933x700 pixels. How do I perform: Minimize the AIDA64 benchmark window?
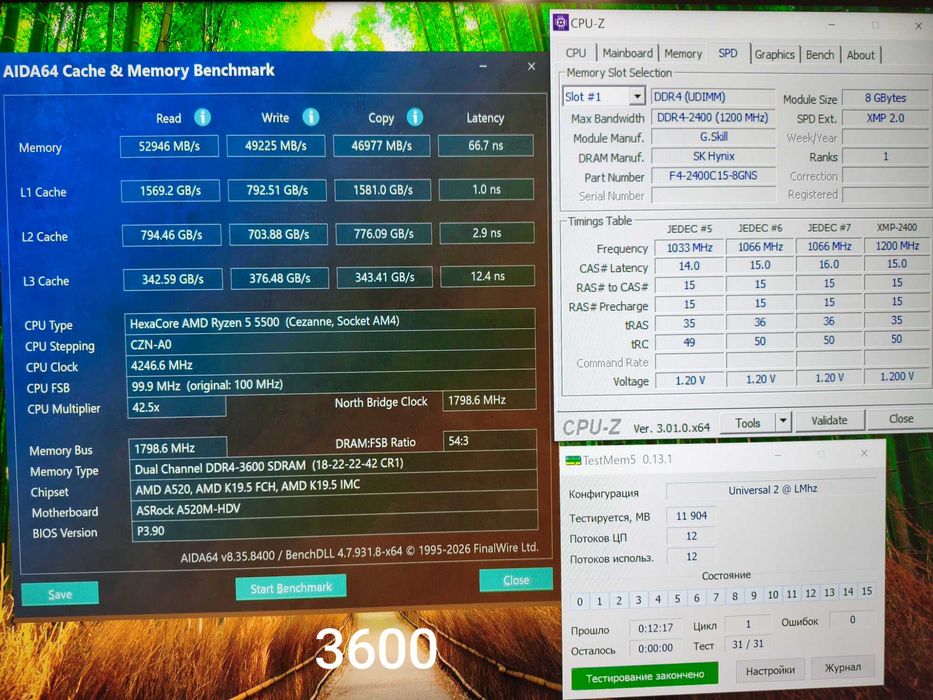[x=483, y=66]
